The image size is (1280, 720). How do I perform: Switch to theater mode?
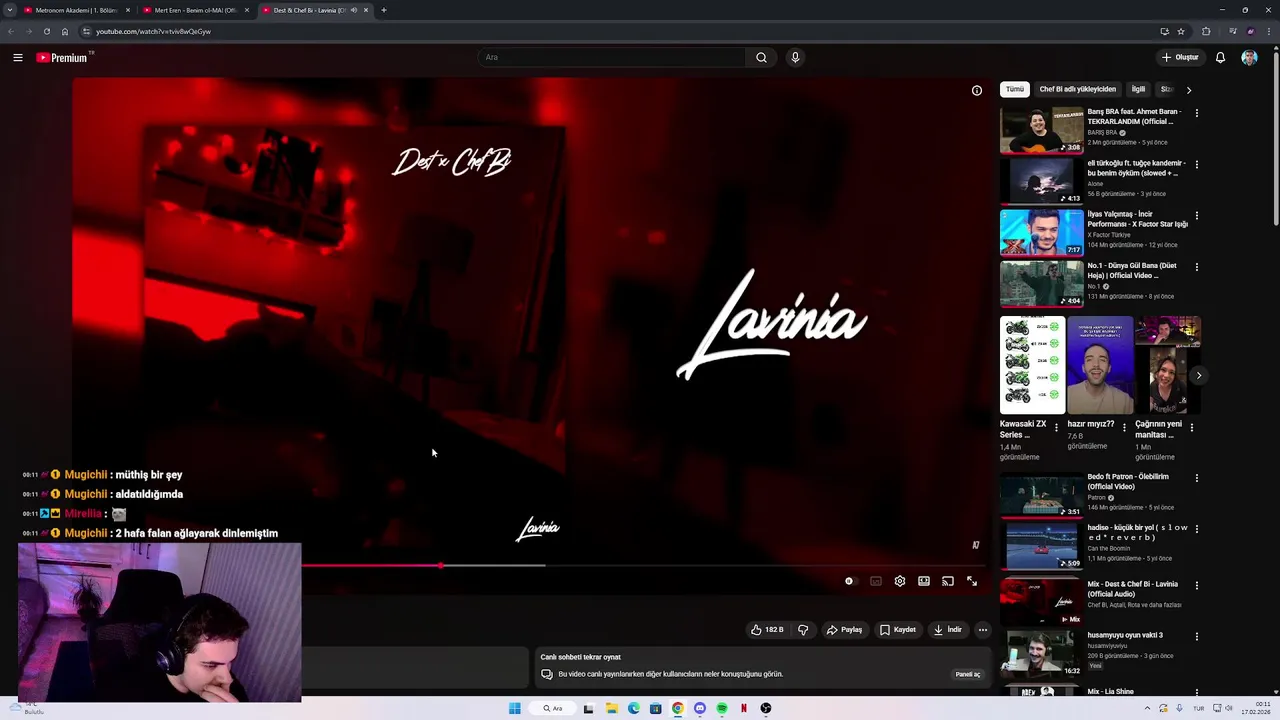[924, 581]
